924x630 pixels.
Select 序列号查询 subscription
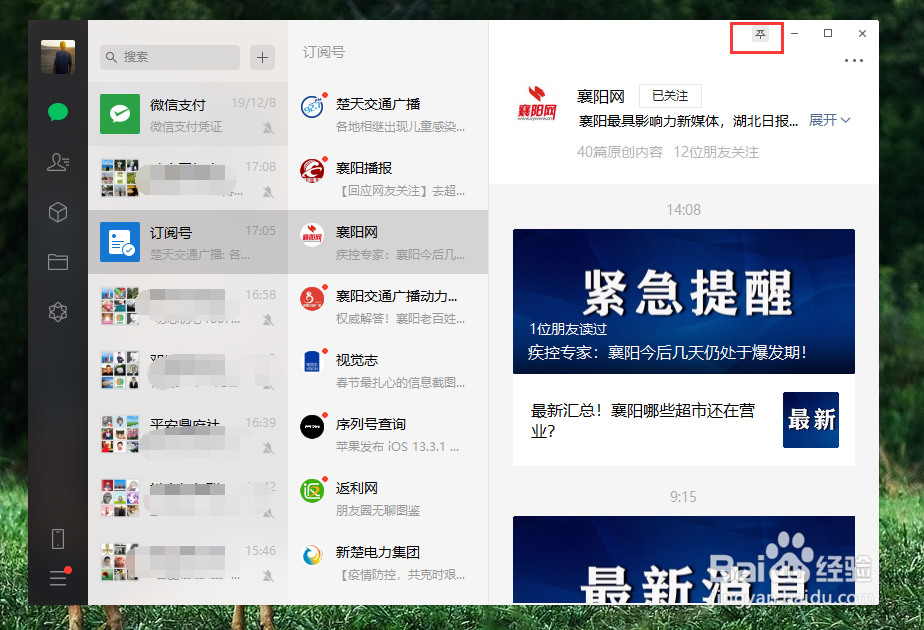click(x=388, y=434)
